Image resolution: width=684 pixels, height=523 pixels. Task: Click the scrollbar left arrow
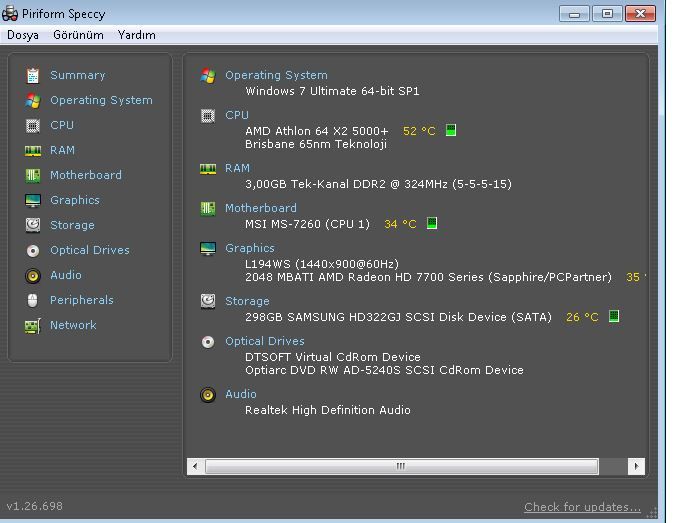(x=195, y=466)
